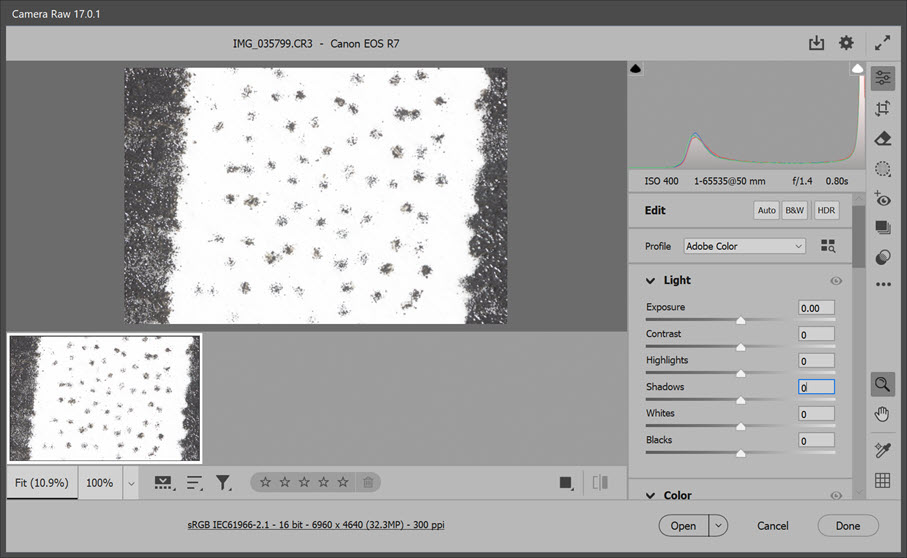Open the Presets overlapping circles icon
The width and height of the screenshot is (907, 558).
(883, 257)
